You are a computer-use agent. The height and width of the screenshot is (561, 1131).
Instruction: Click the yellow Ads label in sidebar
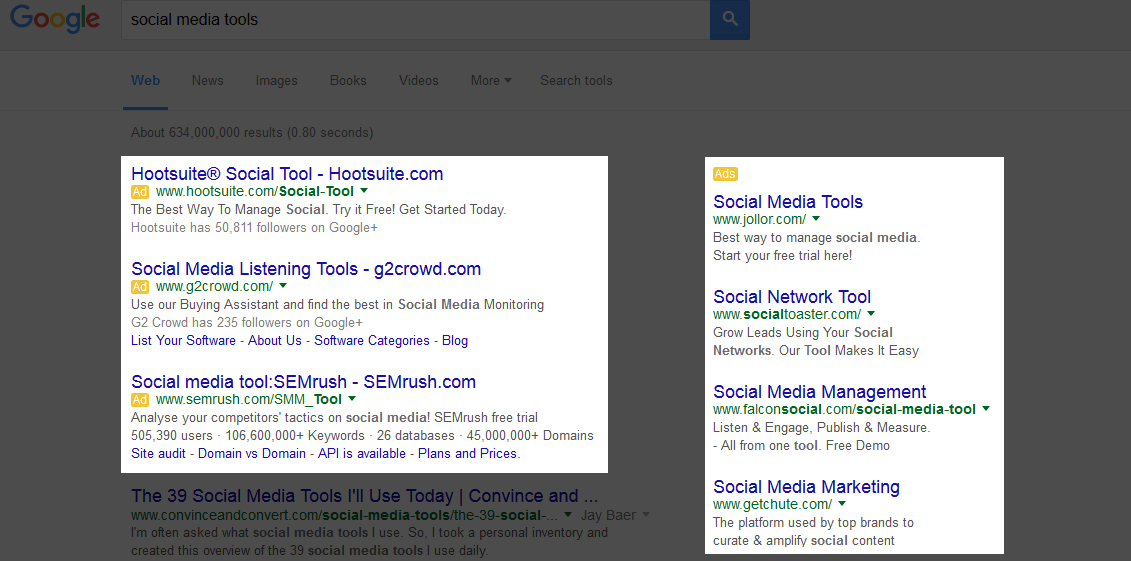[x=725, y=174]
